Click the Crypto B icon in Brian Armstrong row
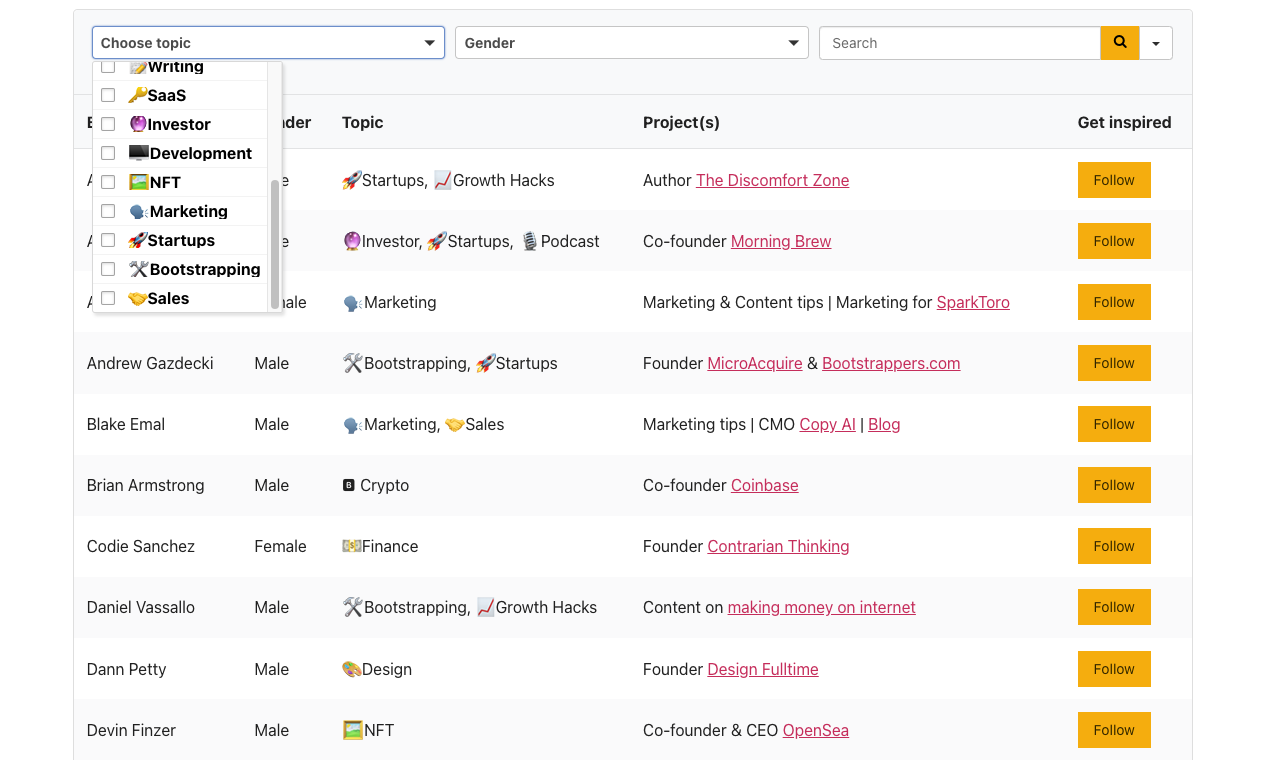 coord(349,485)
